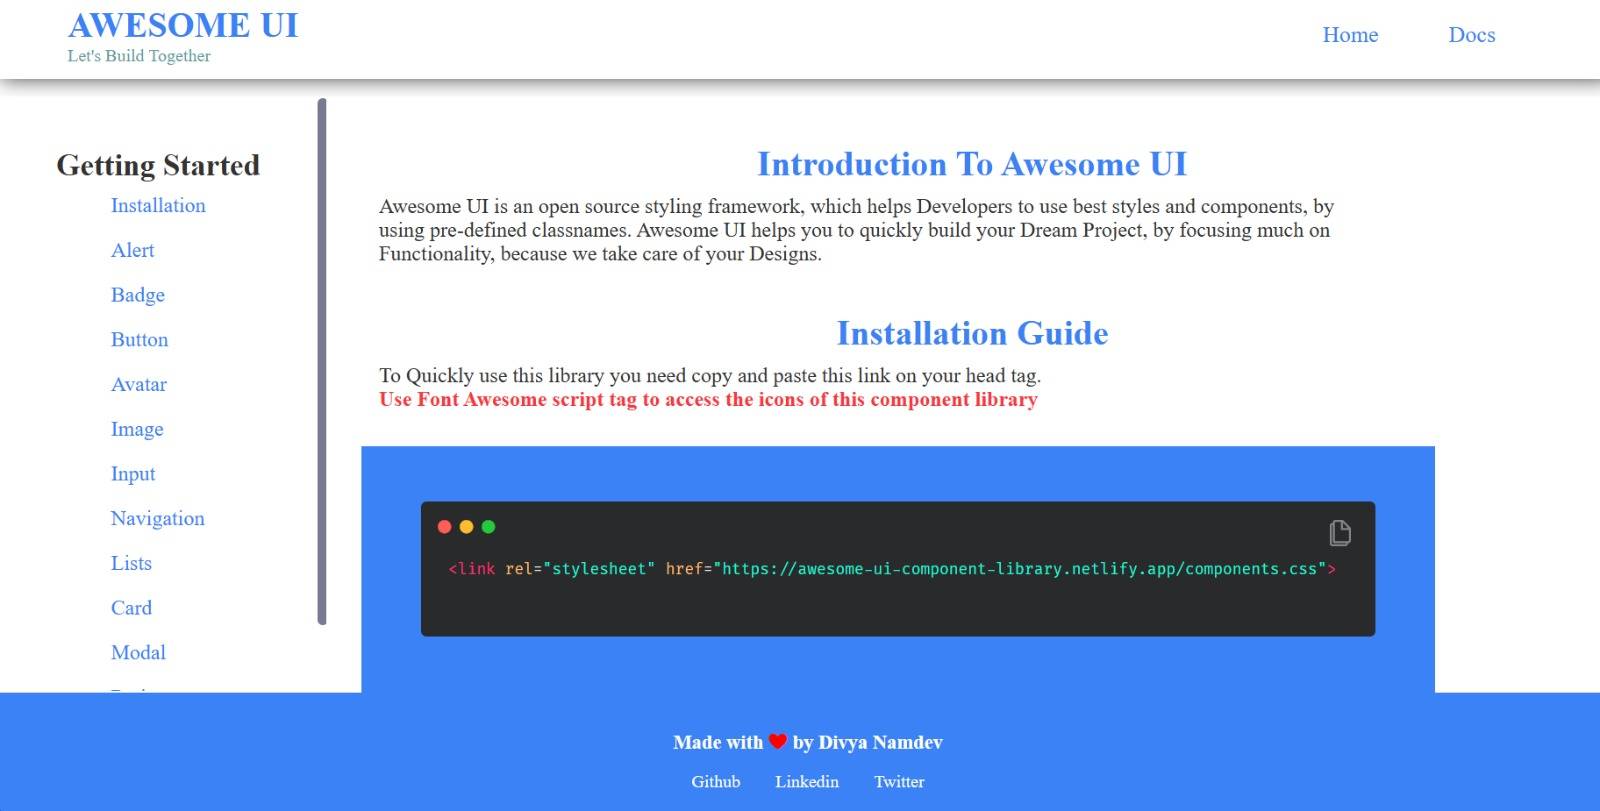Screen dimensions: 1600x811
Task: Click the sidebar vertical scrollbar
Action: pos(322,360)
